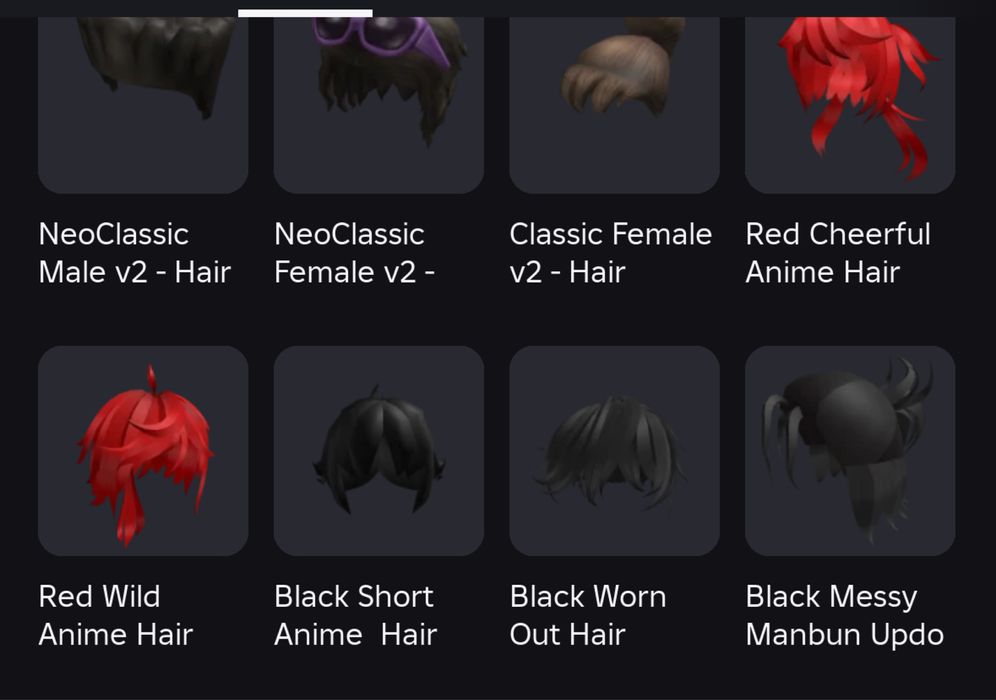
Task: Pick the Black Worn Out Hair thumbnail
Action: [614, 450]
